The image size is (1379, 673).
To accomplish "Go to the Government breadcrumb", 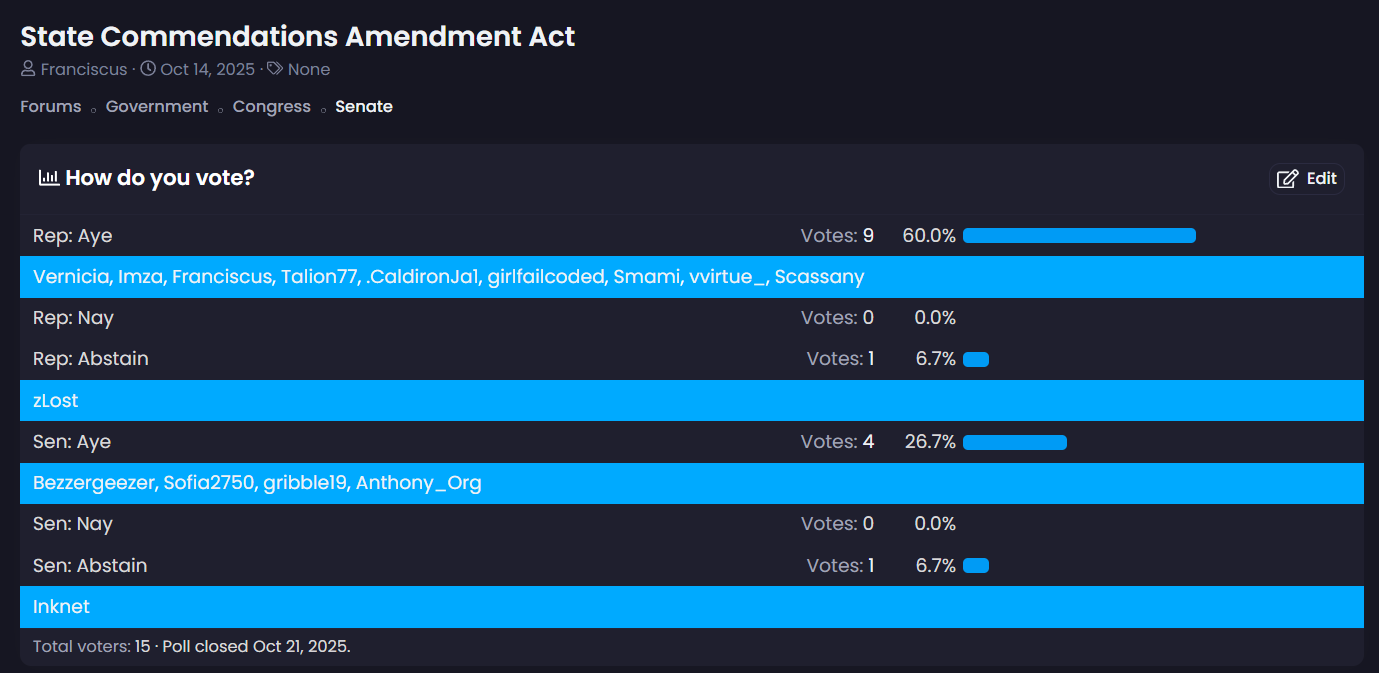I will coord(157,107).
